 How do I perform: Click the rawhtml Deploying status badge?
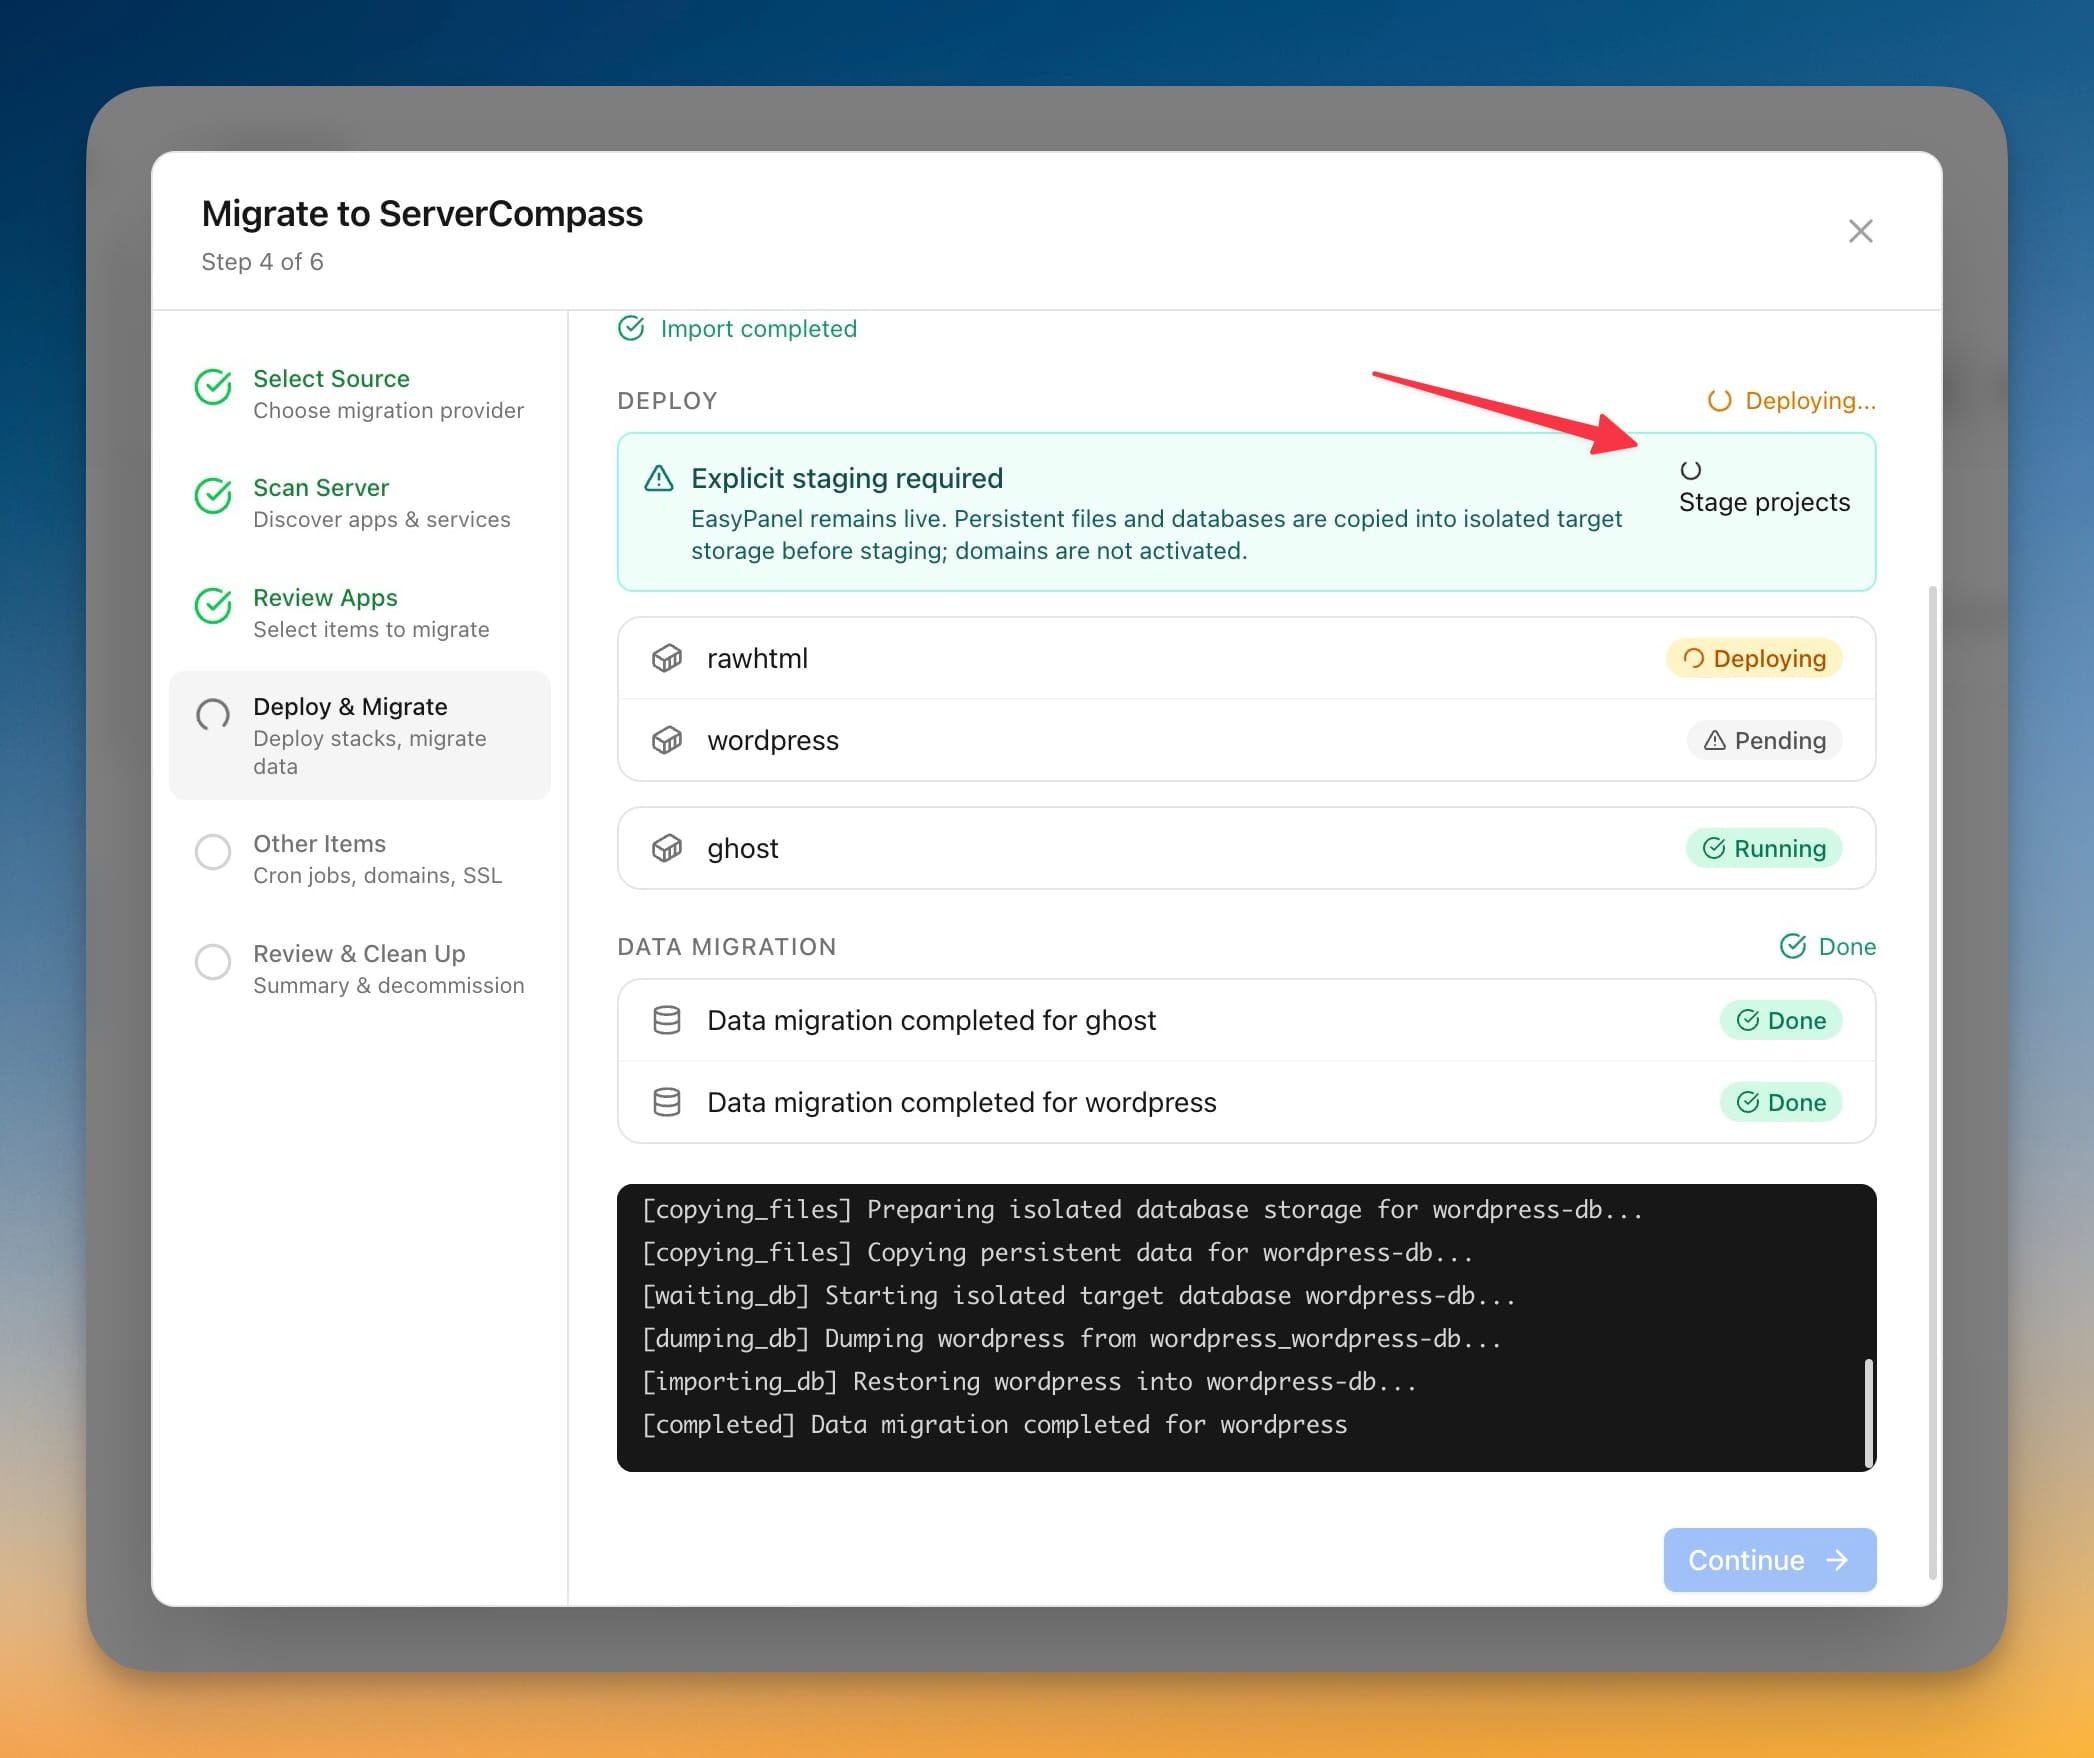pos(1754,658)
